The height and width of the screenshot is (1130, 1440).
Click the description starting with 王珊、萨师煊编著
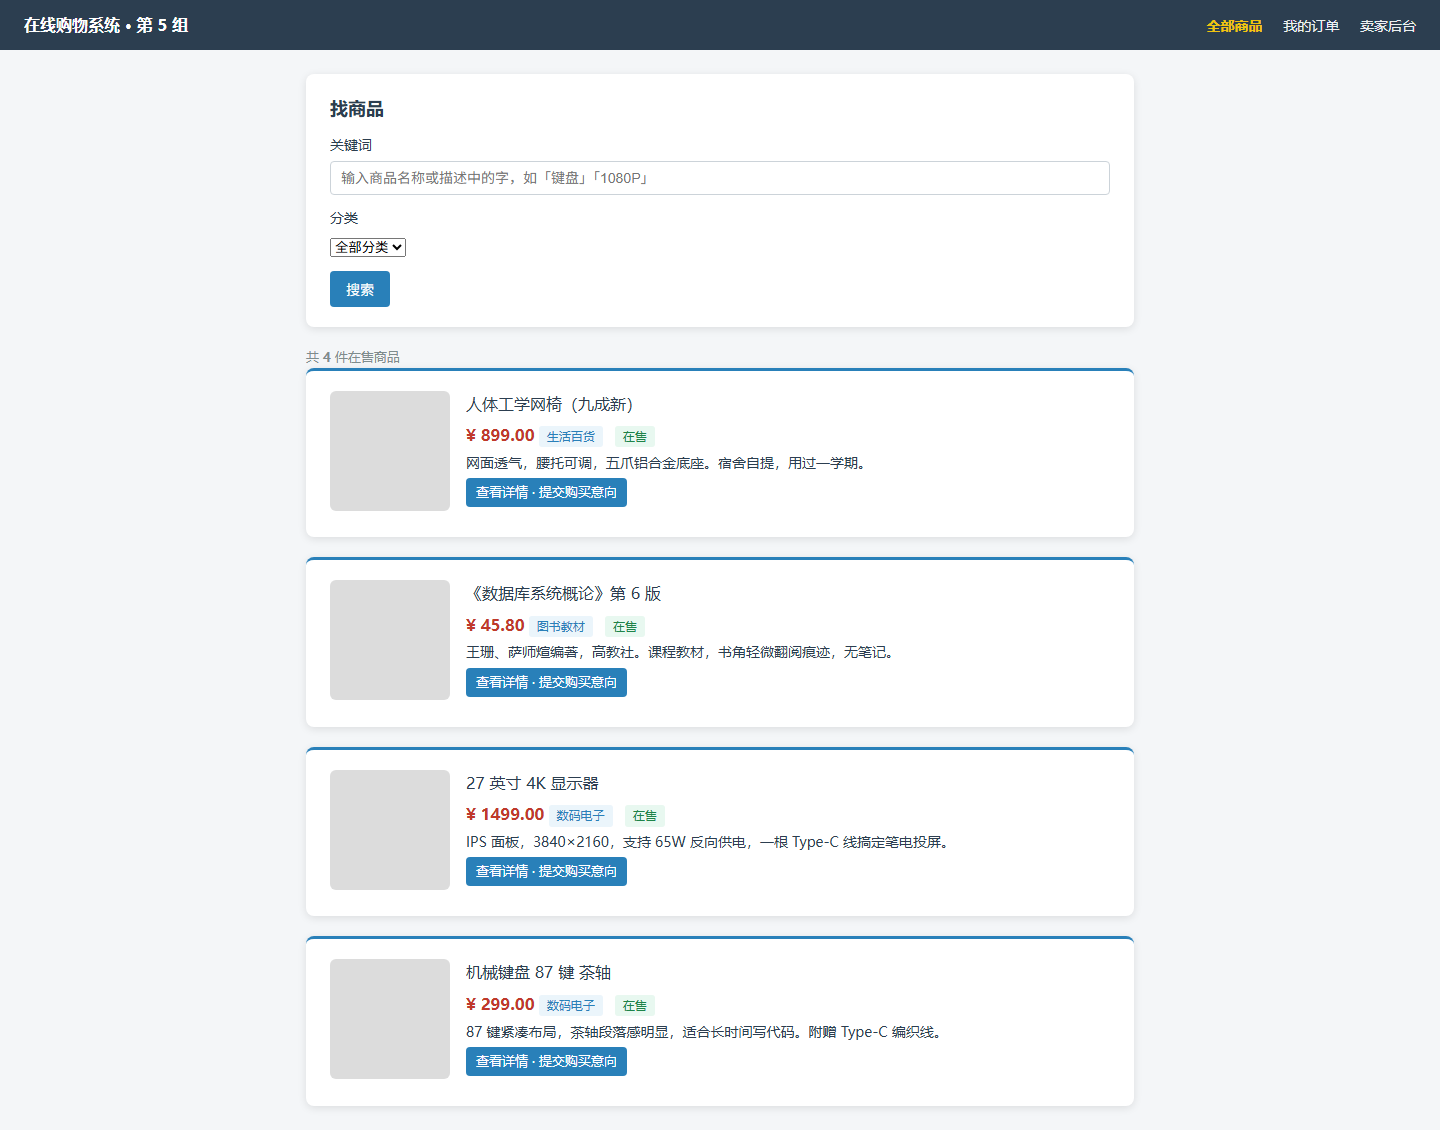682,652
